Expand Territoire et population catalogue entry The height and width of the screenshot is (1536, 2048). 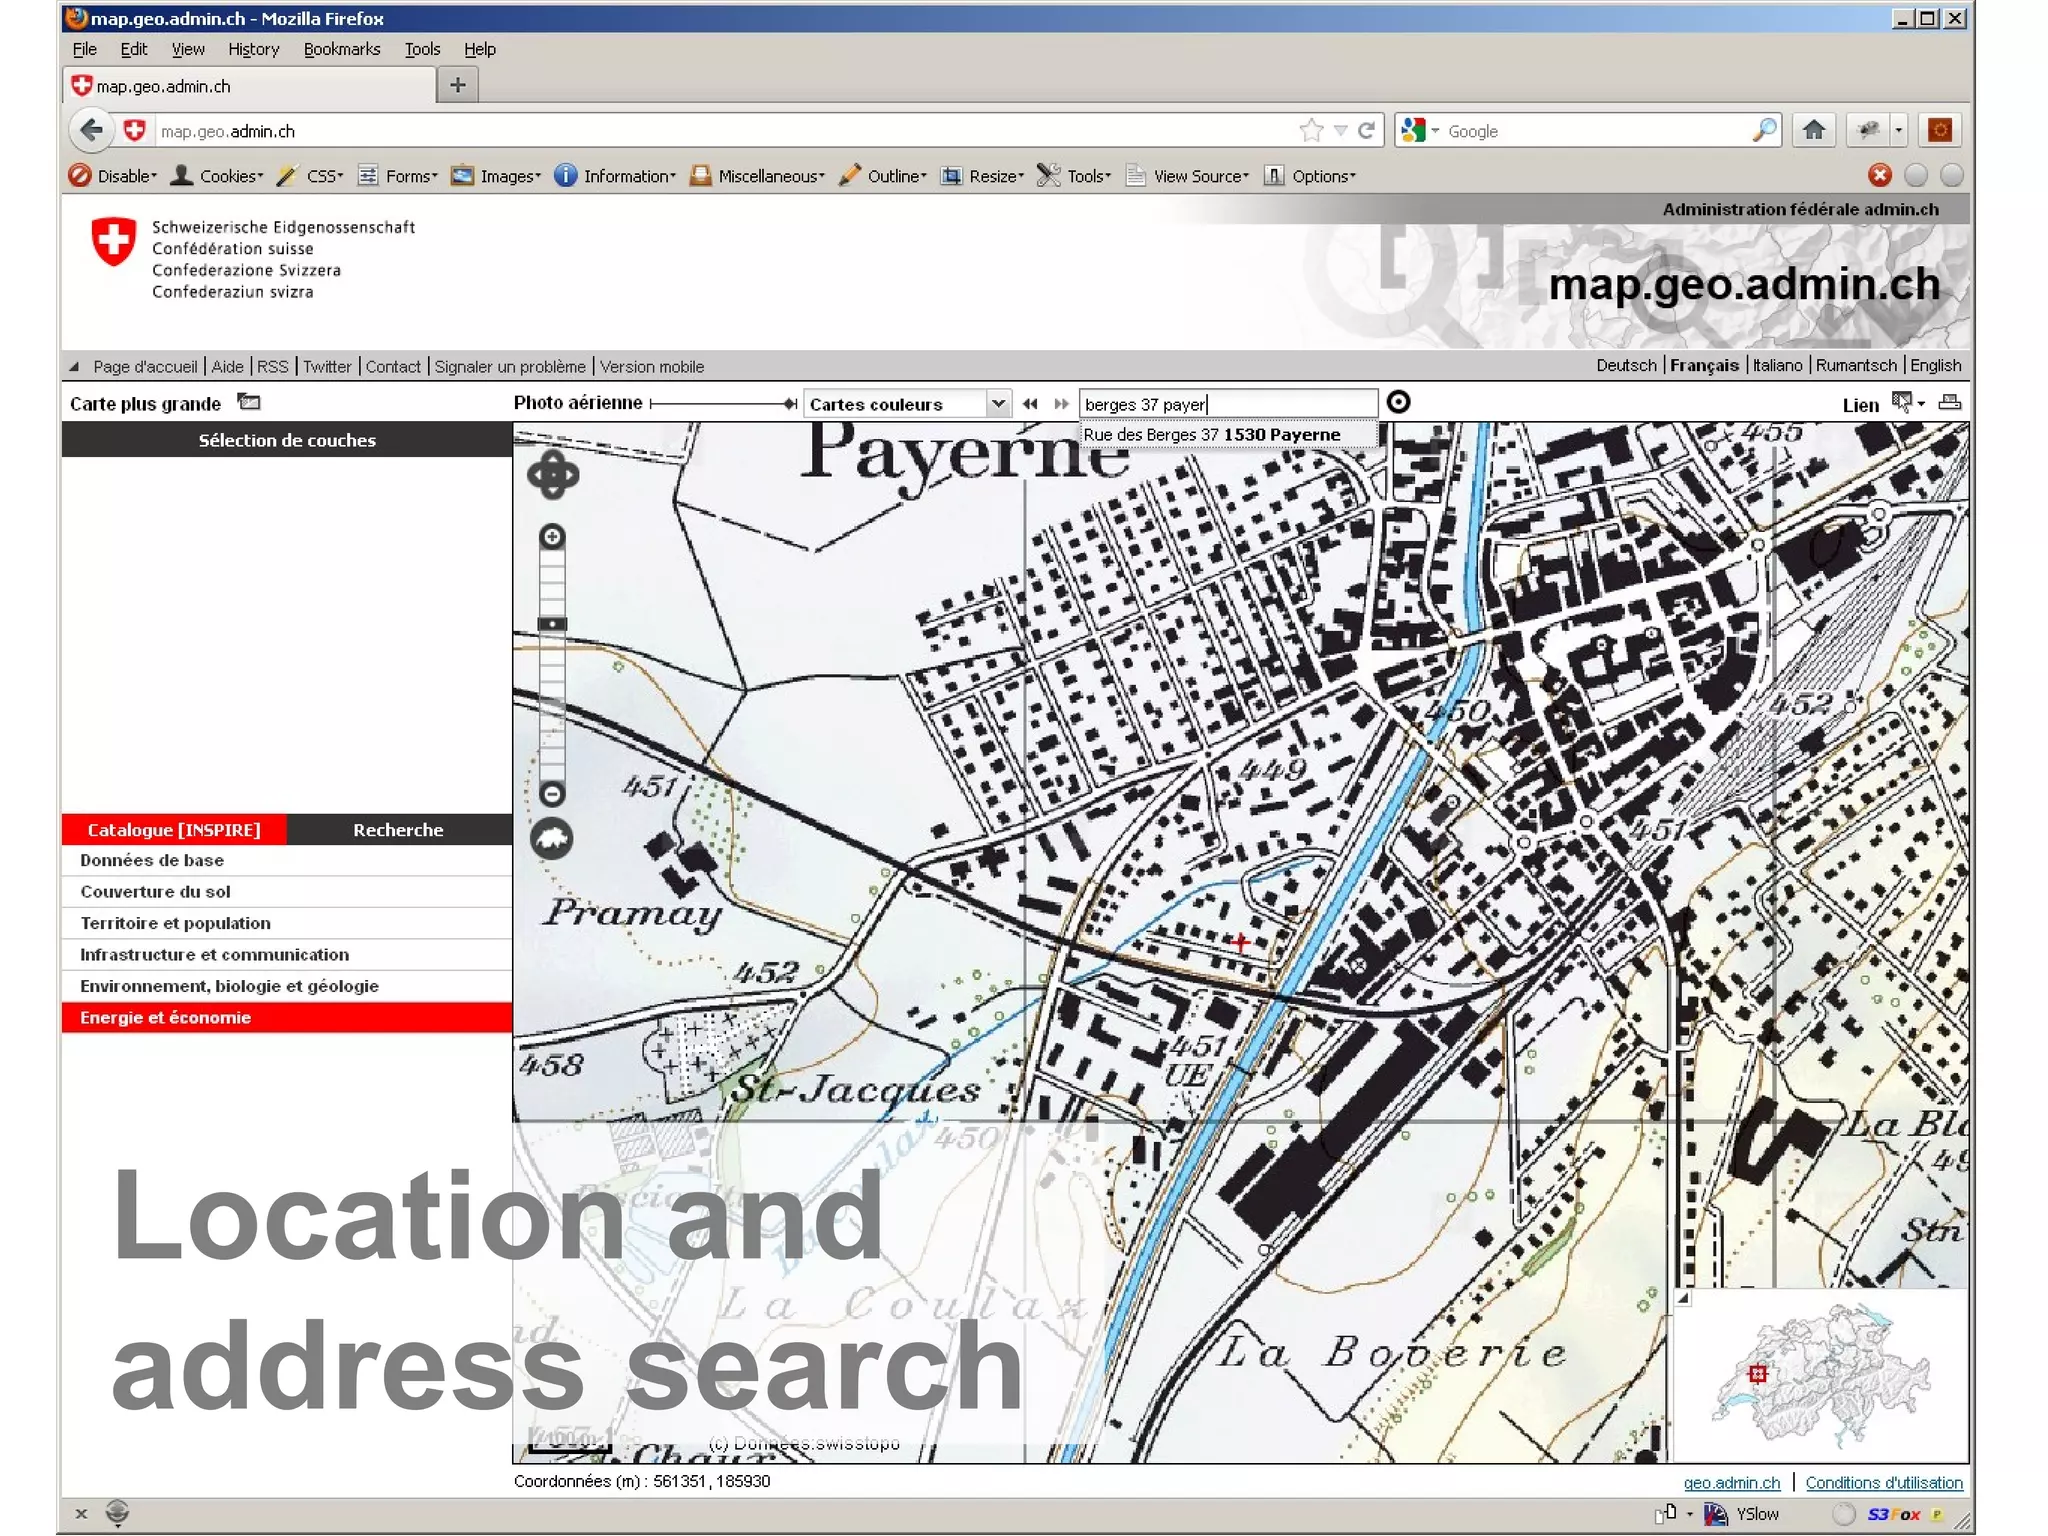click(287, 923)
